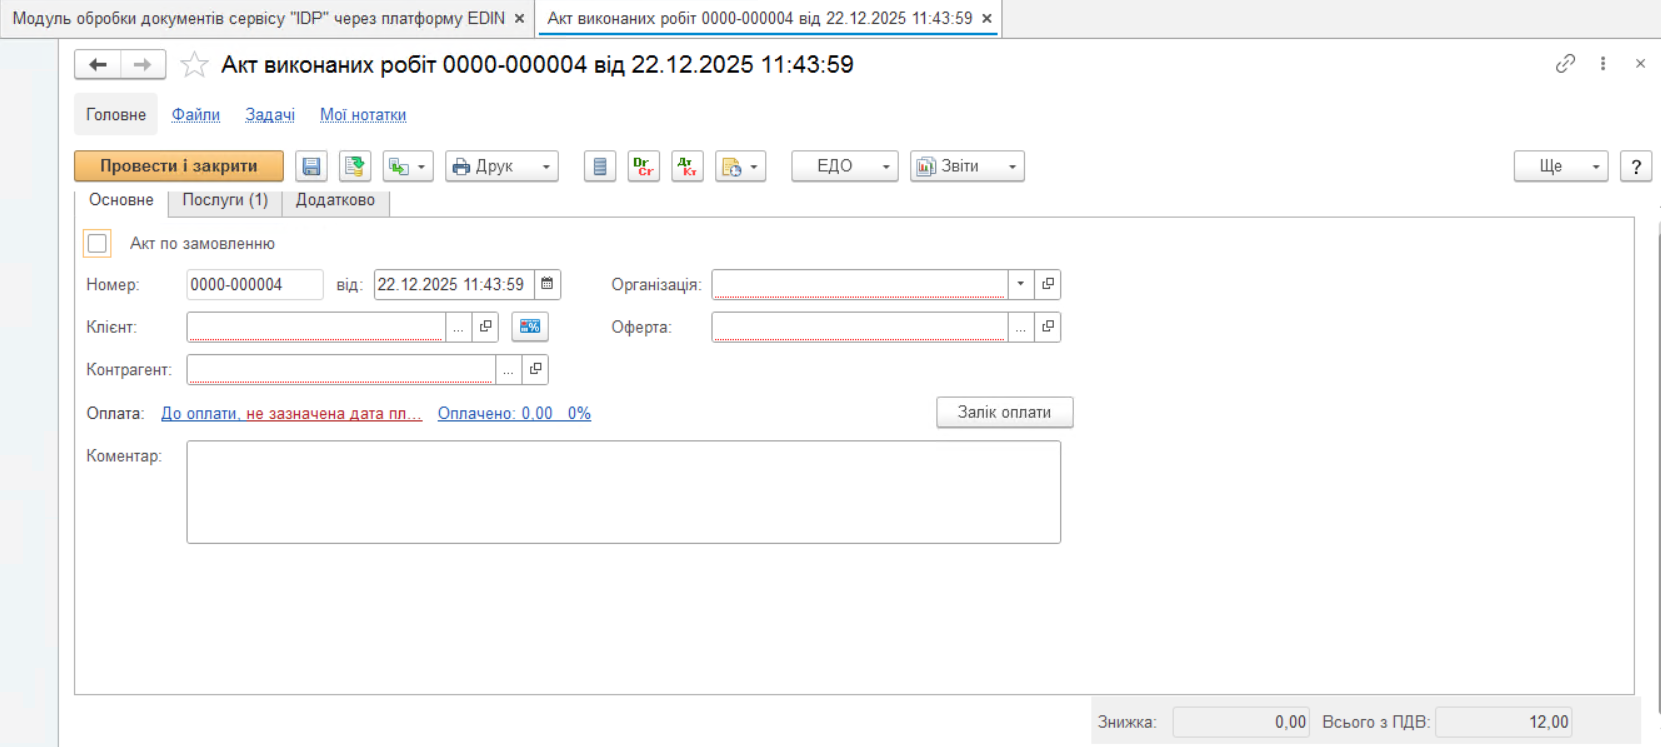Screen dimensions: 1661x747
Task: Navigate back with left arrow
Action: coord(98,65)
